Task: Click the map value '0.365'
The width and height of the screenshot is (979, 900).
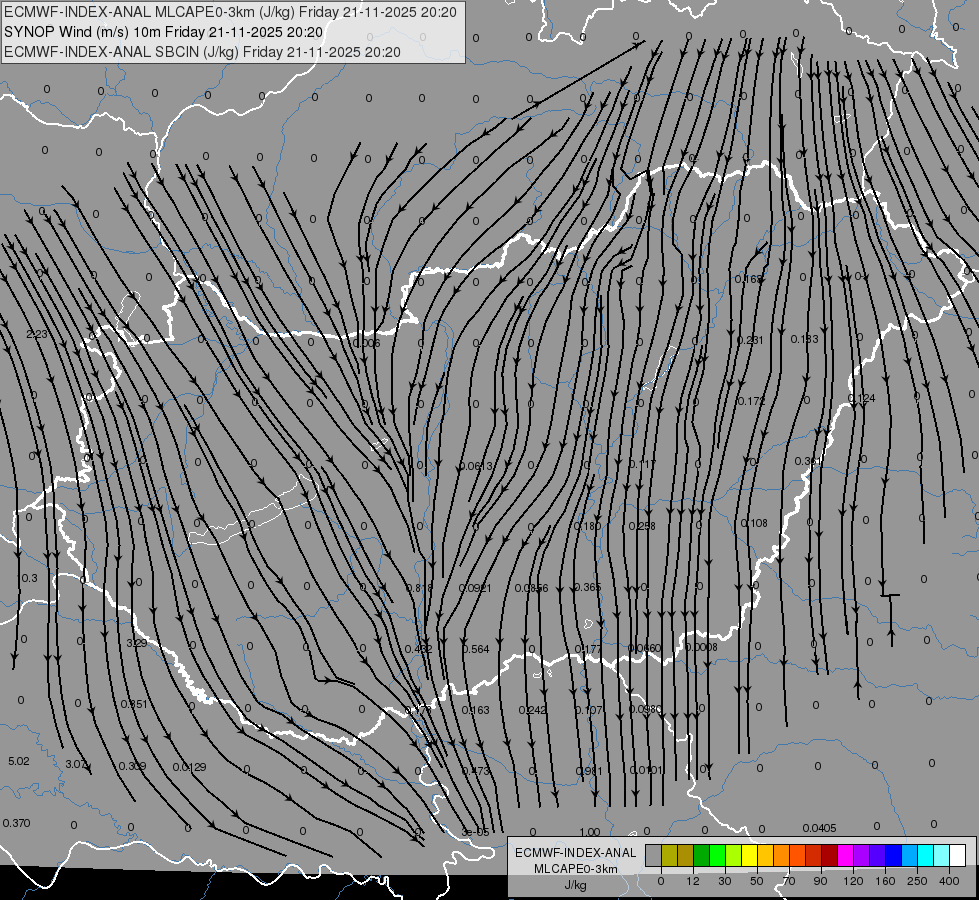Action: (588, 587)
